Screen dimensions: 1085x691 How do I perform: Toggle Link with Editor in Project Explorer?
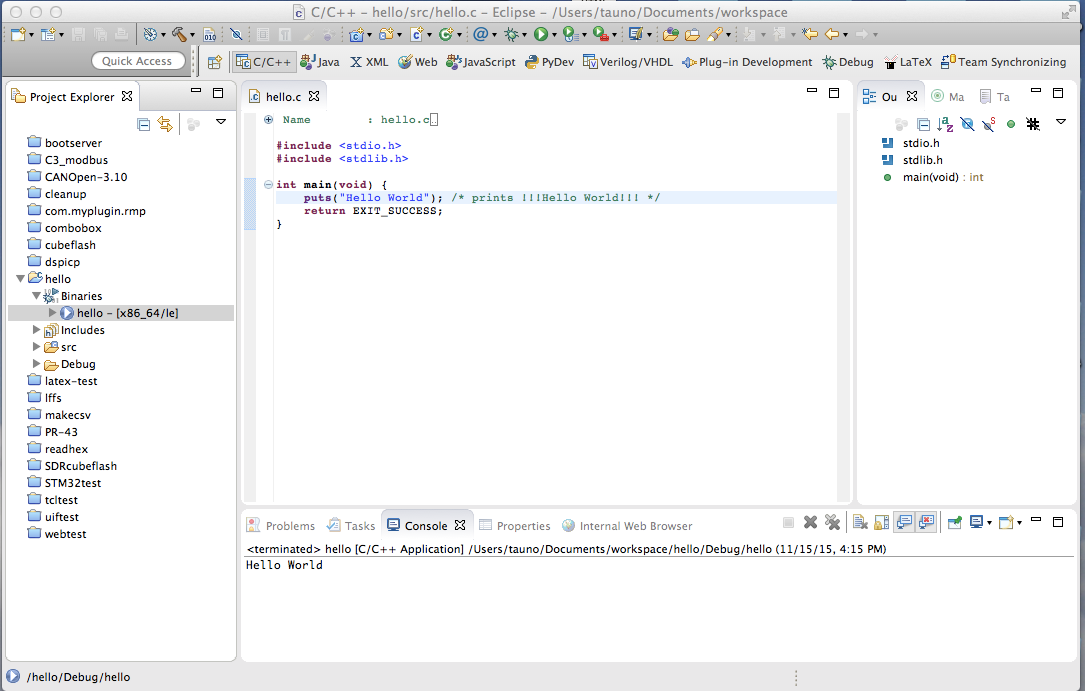coord(165,124)
